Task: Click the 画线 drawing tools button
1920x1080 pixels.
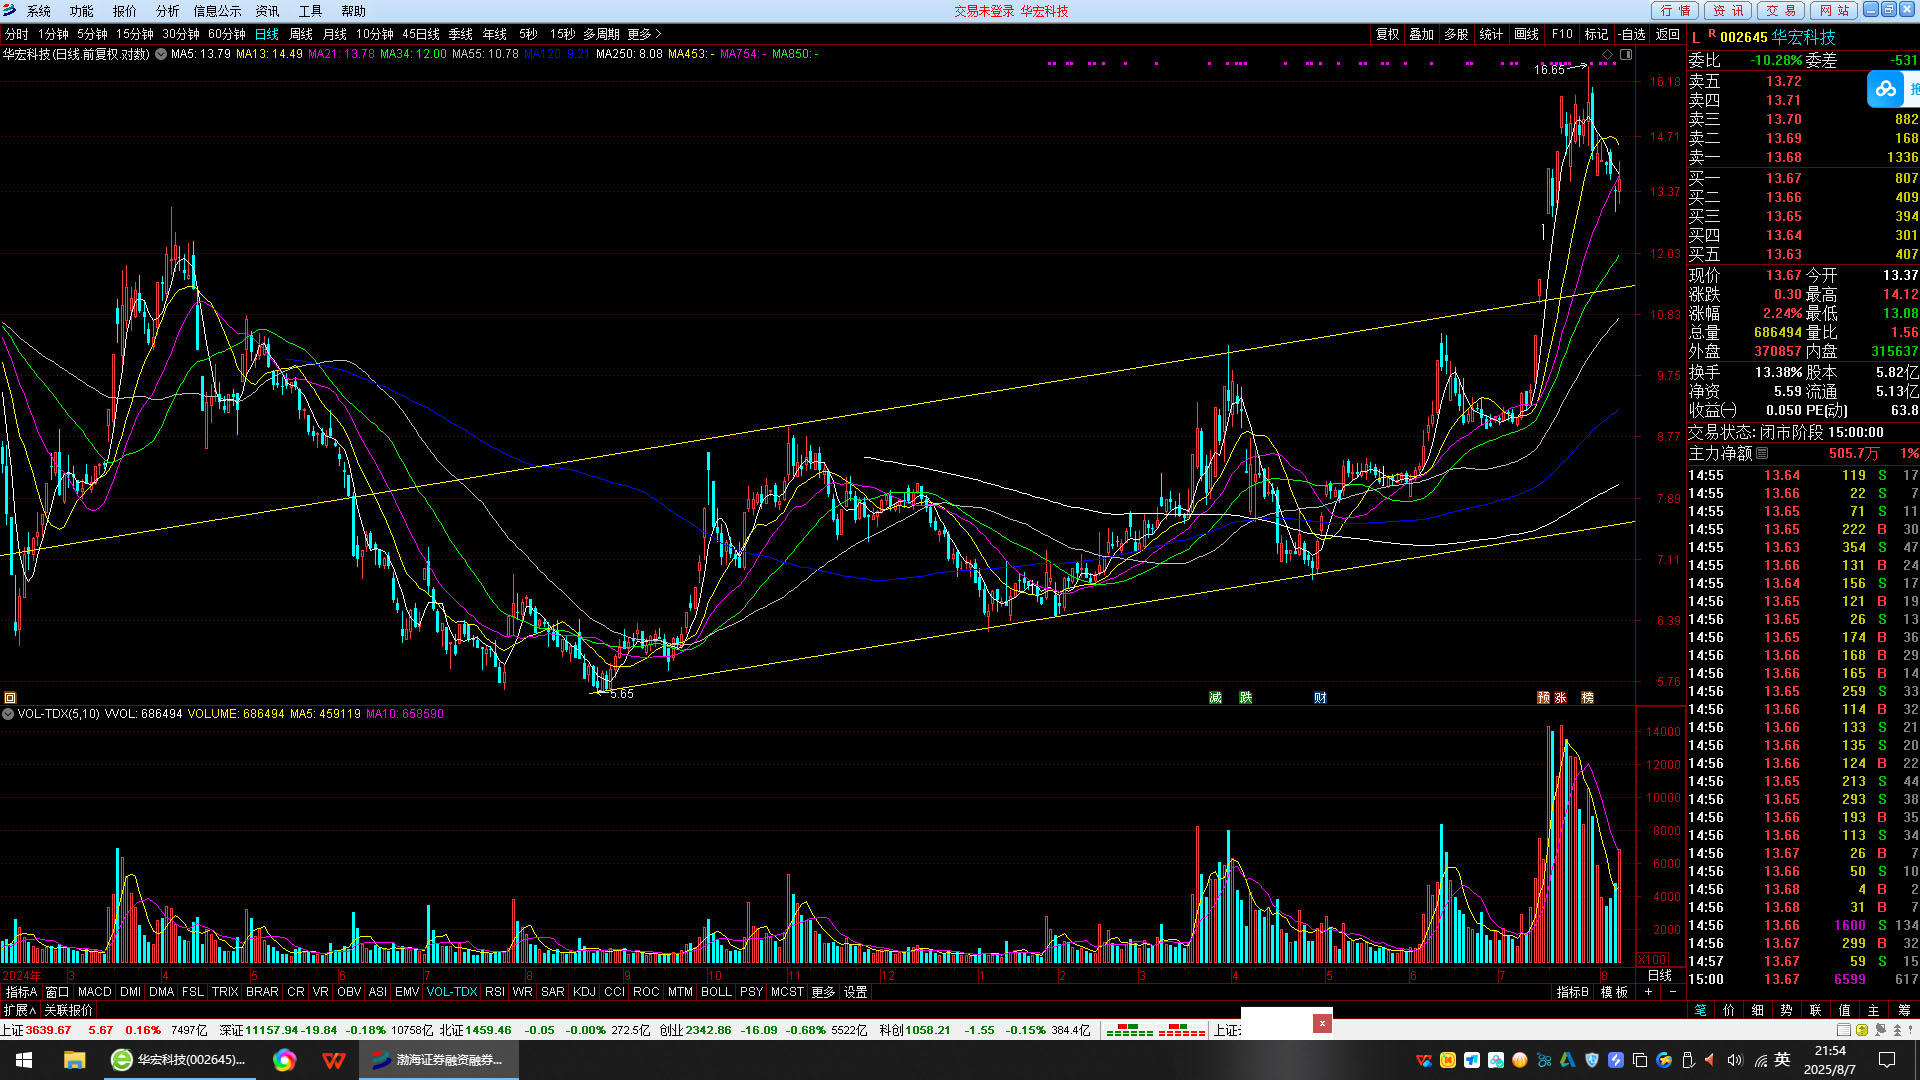Action: (1526, 34)
